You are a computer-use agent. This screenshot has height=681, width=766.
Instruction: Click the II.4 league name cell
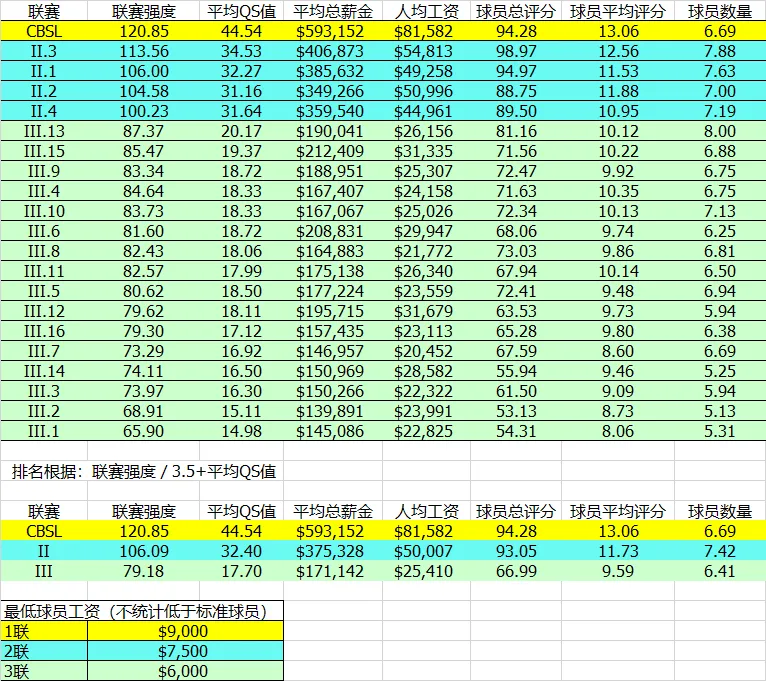tap(44, 110)
